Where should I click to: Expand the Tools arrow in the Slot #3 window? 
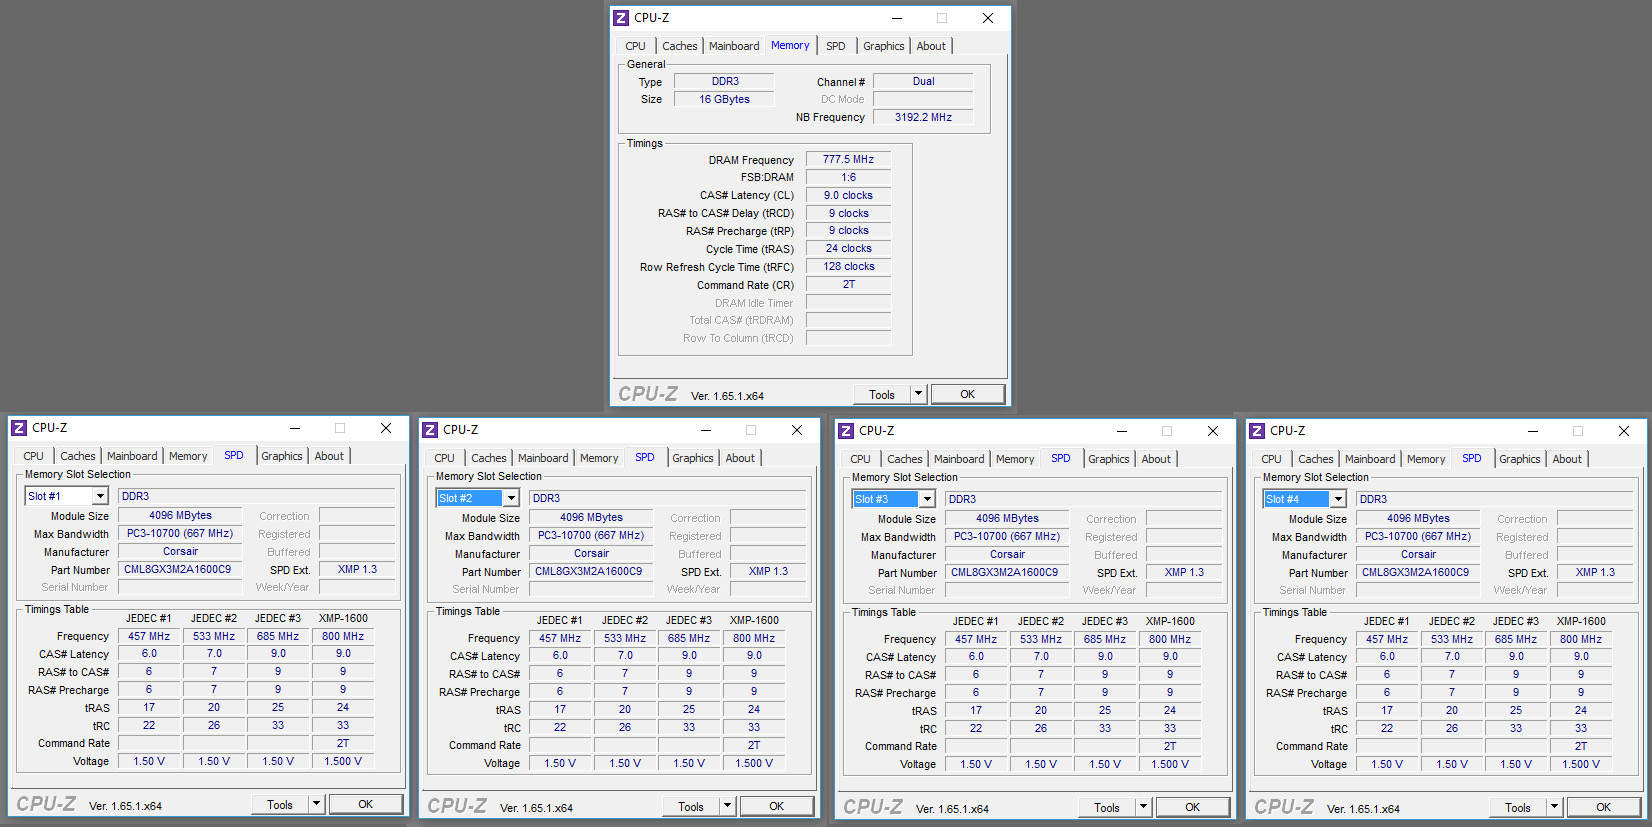[1143, 807]
